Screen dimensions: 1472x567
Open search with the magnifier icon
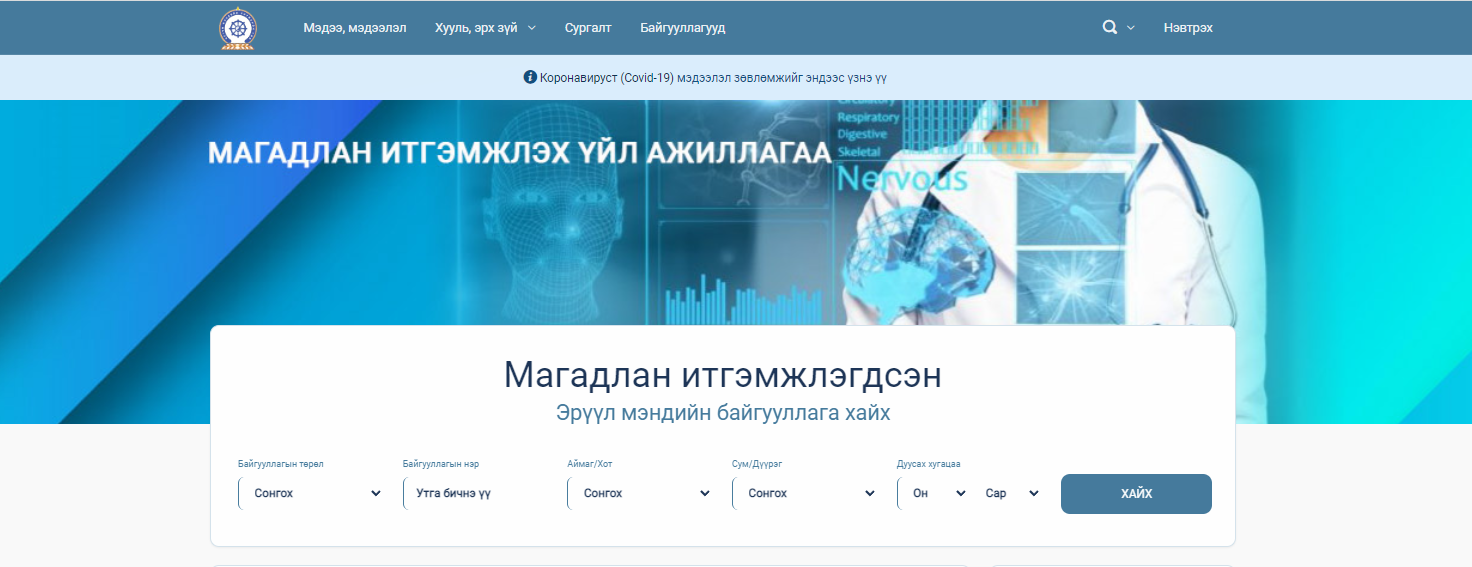pyautogui.click(x=1109, y=28)
